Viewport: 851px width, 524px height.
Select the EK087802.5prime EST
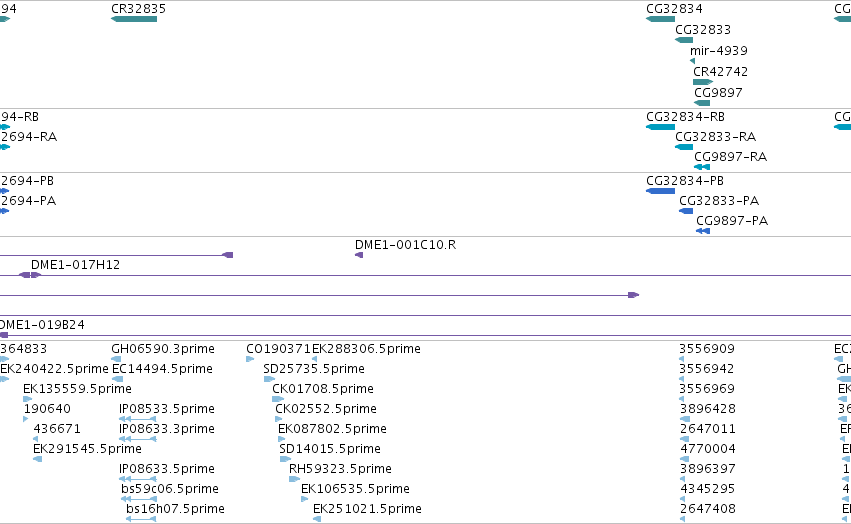click(282, 439)
